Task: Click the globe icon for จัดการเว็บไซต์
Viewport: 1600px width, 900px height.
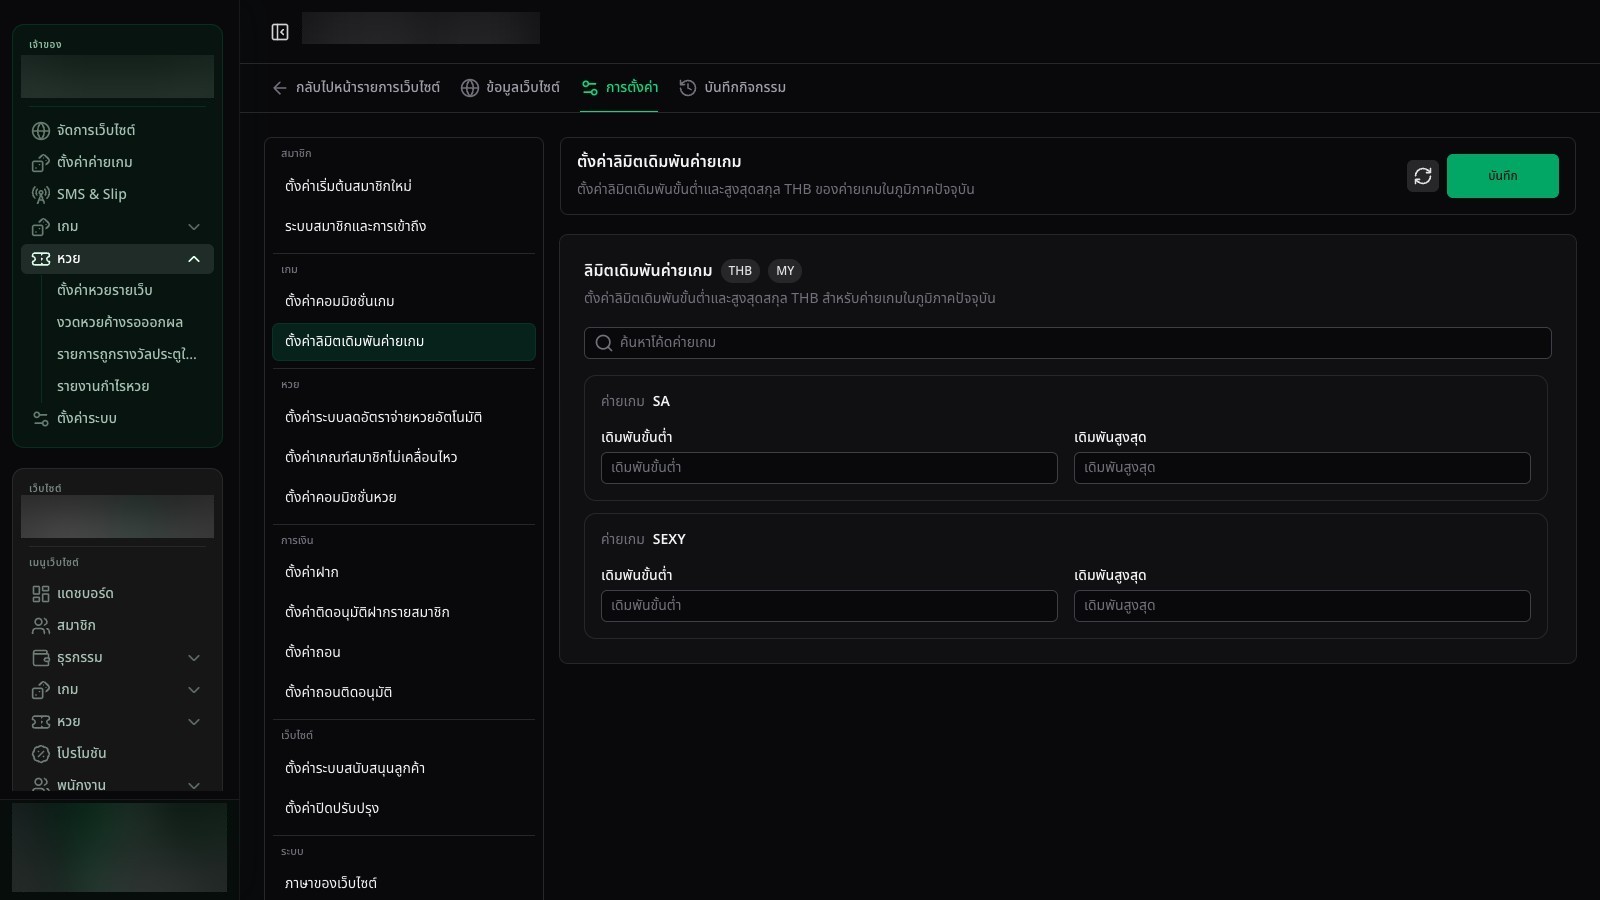Action: [41, 131]
